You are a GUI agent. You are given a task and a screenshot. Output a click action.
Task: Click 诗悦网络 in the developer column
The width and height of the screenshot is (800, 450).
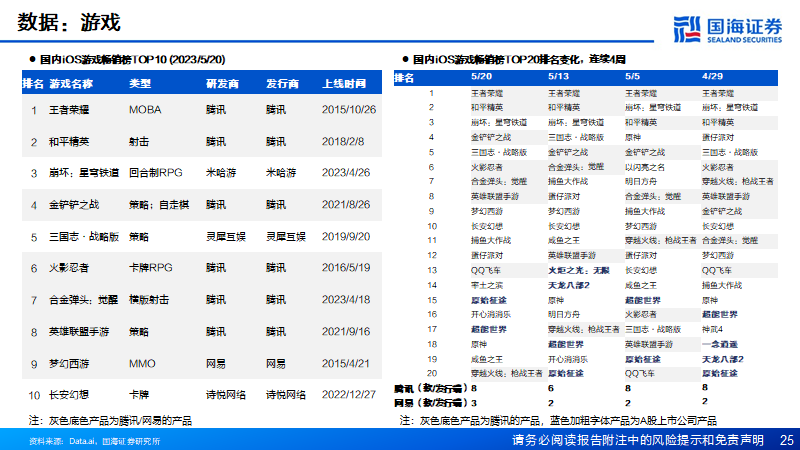point(226,395)
